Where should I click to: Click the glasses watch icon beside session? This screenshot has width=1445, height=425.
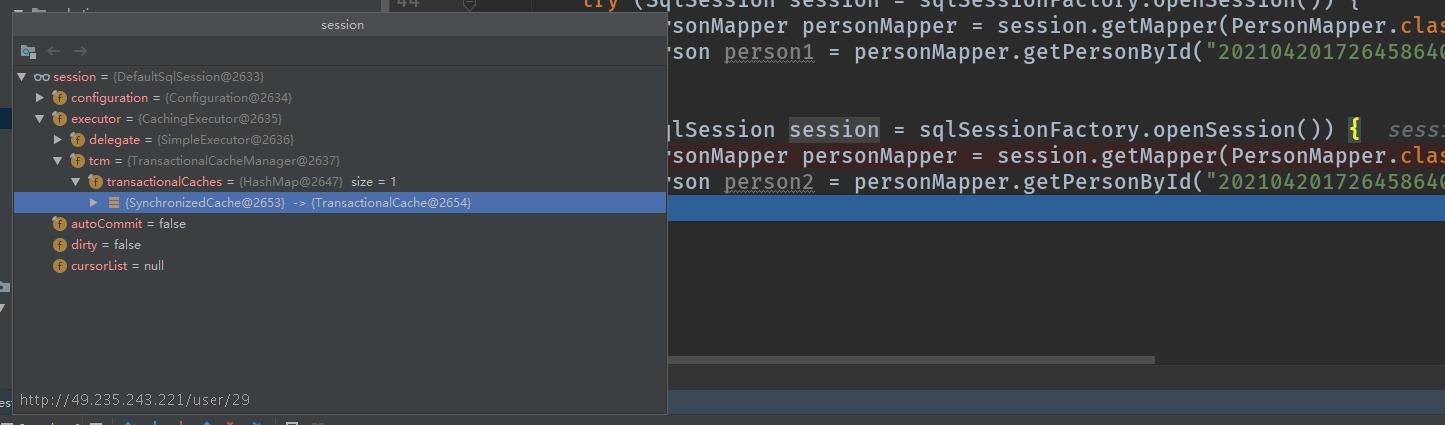point(42,77)
